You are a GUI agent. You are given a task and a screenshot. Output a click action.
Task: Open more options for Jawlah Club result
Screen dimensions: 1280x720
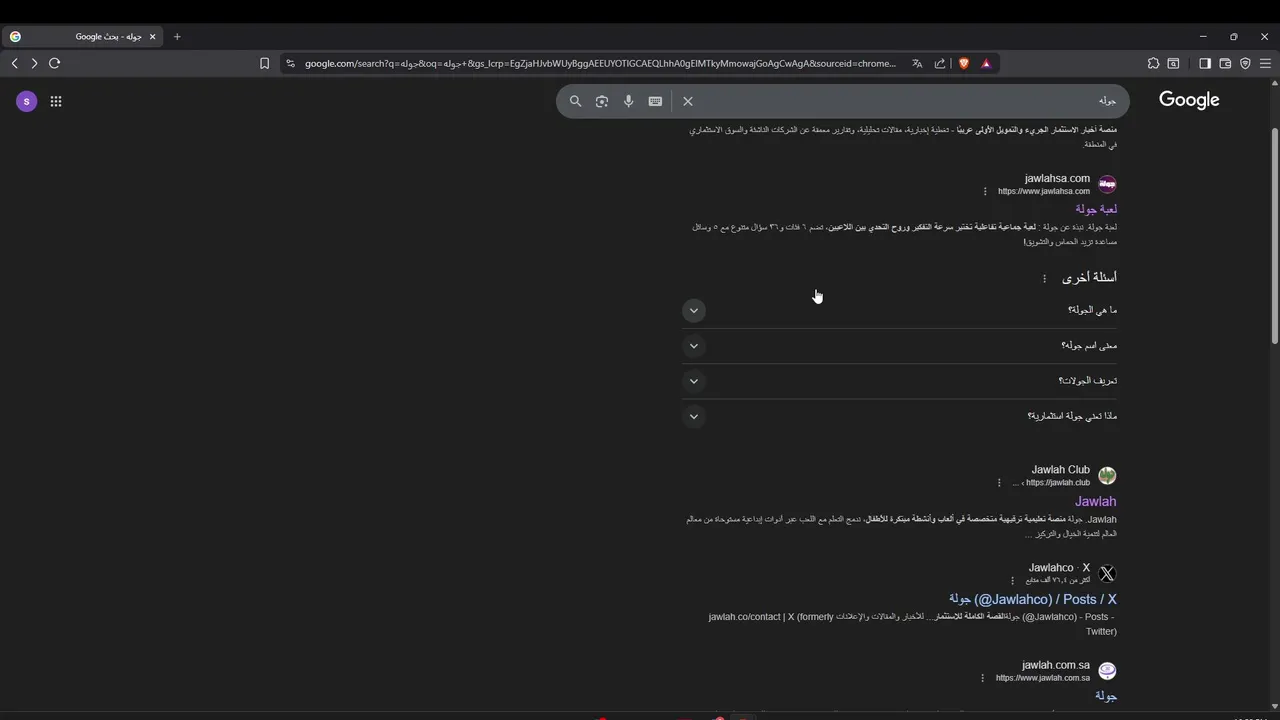tap(999, 482)
